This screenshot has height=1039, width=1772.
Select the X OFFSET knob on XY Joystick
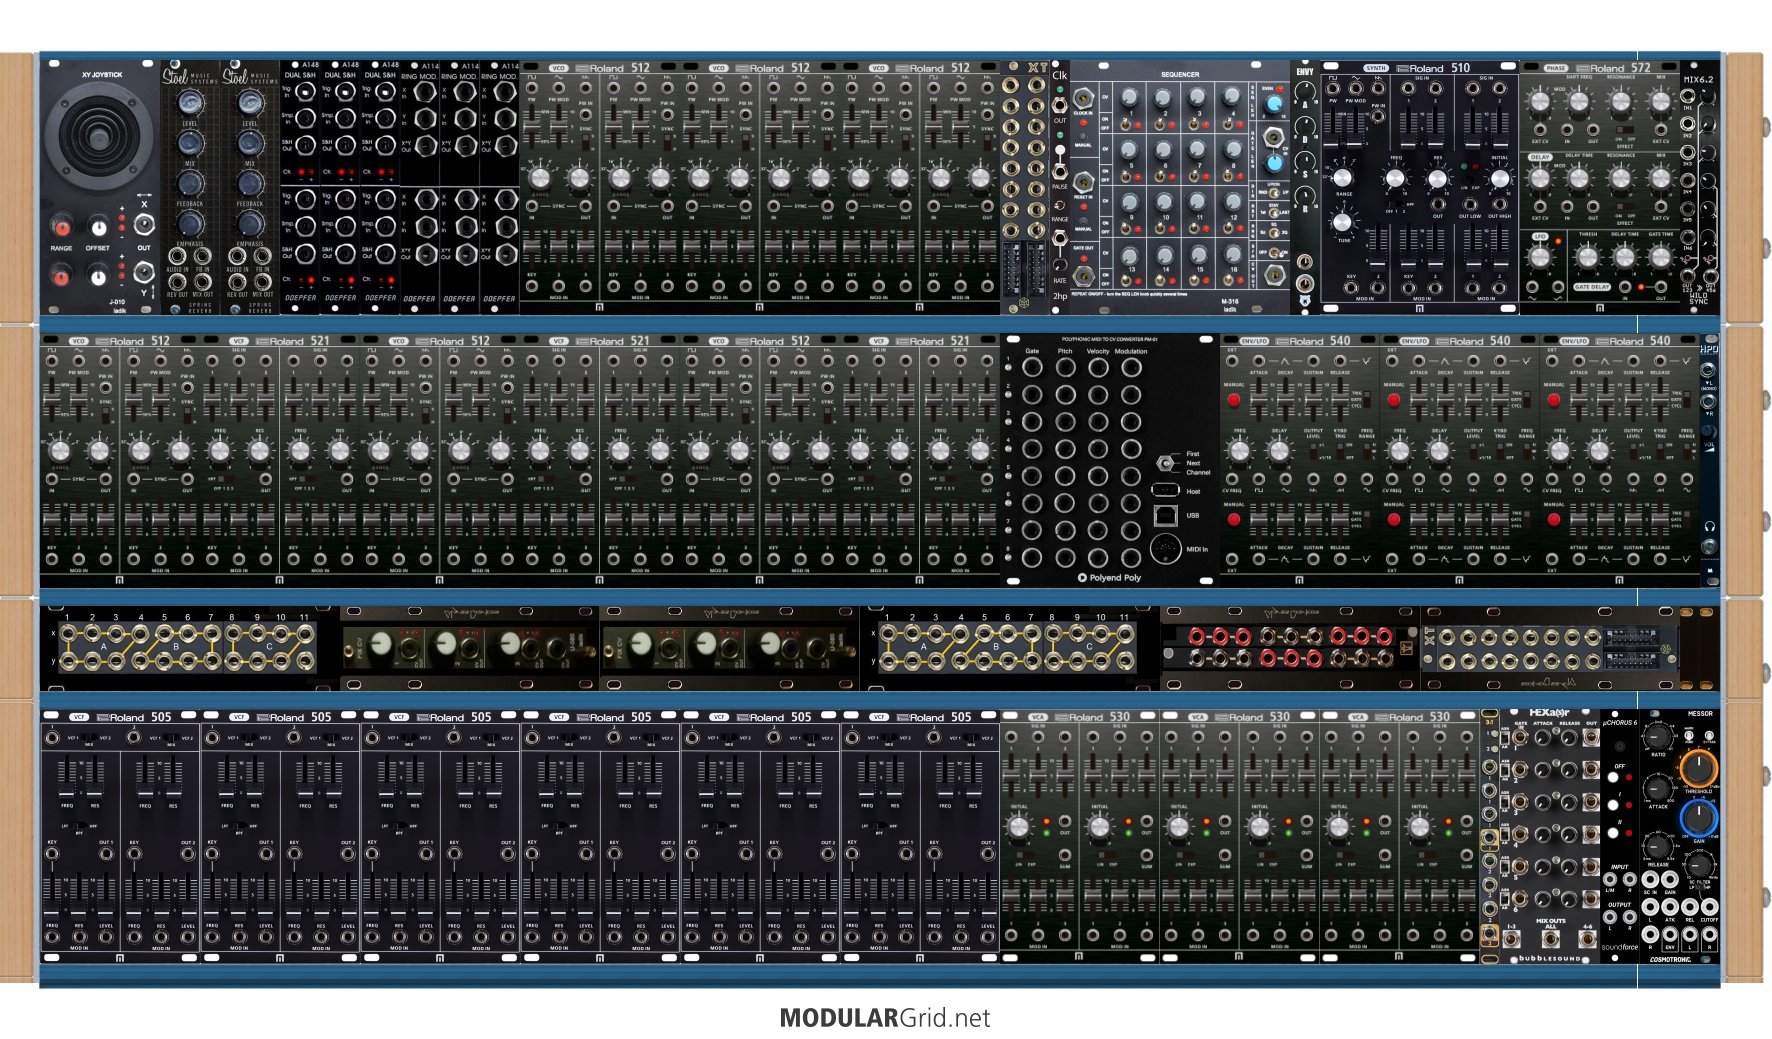pyautogui.click(x=98, y=226)
